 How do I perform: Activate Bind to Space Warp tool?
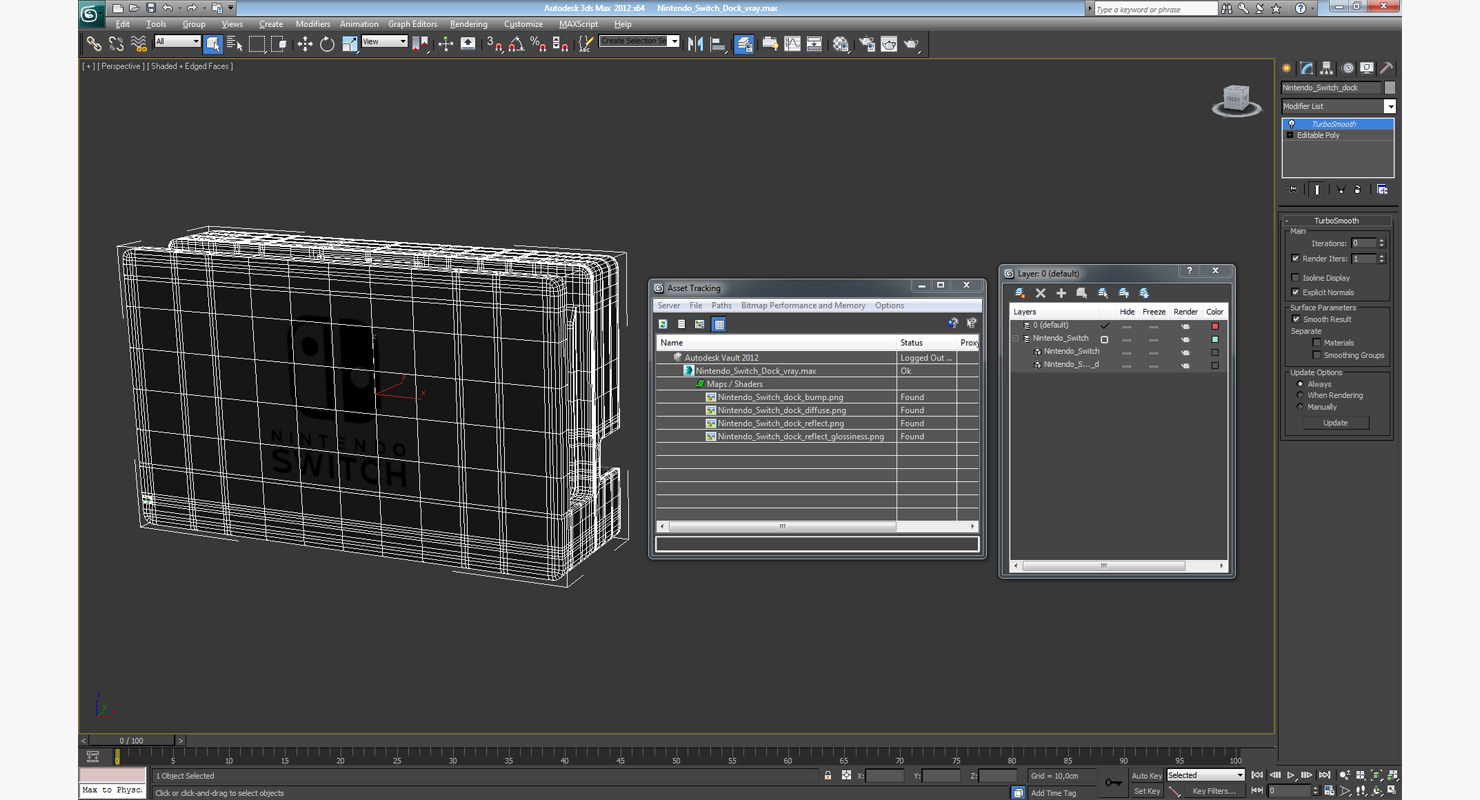tap(139, 44)
